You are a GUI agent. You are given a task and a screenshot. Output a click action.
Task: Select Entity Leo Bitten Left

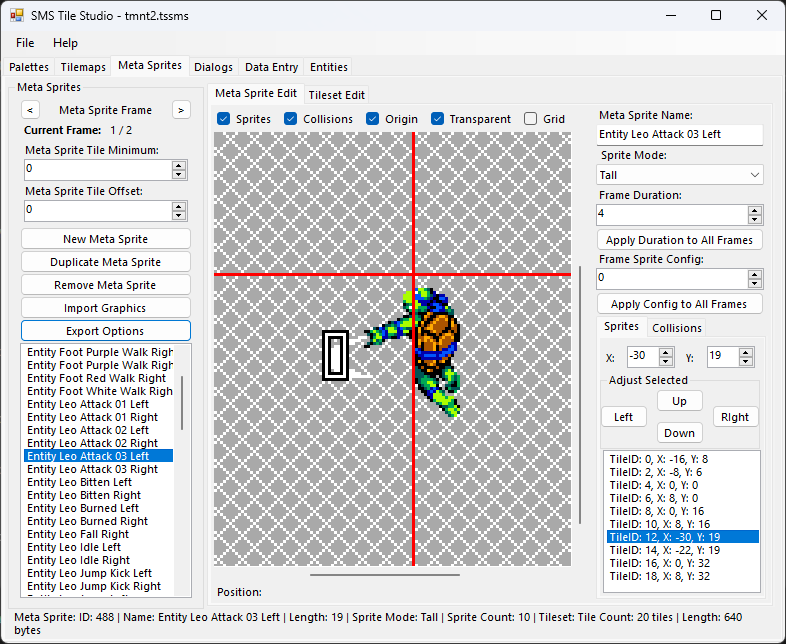point(98,482)
